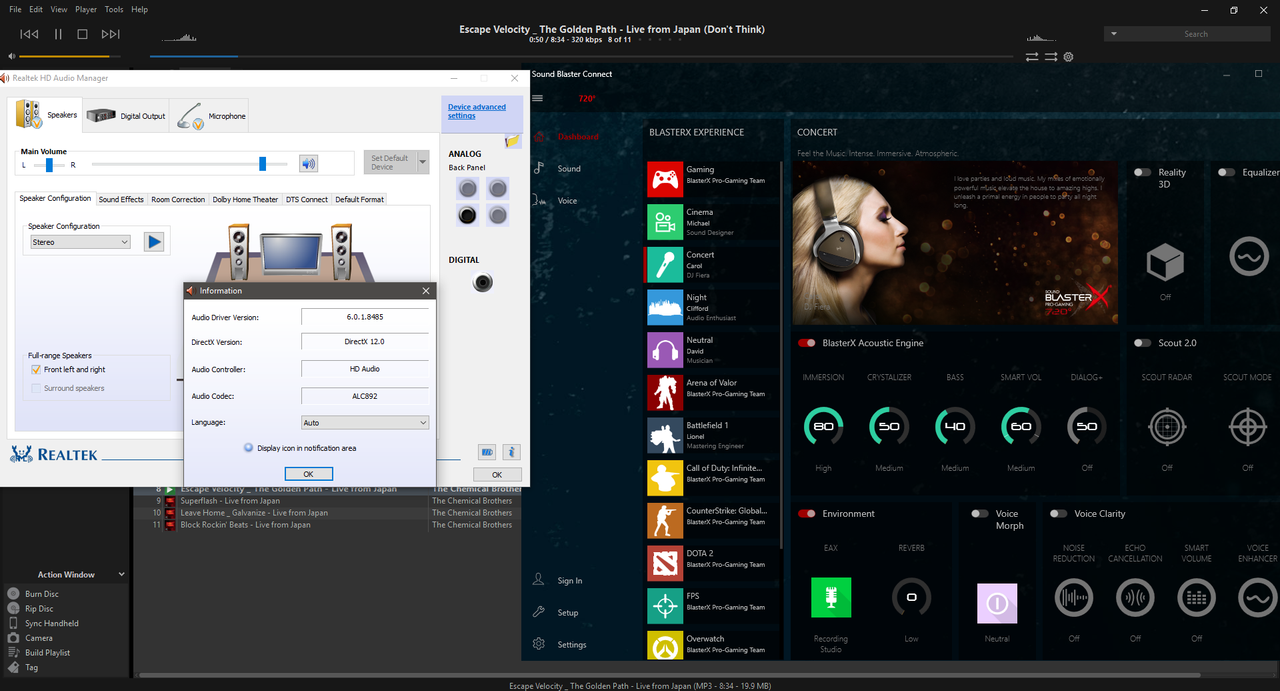1280x691 pixels.
Task: Select the Overwatch profile icon
Action: click(665, 645)
